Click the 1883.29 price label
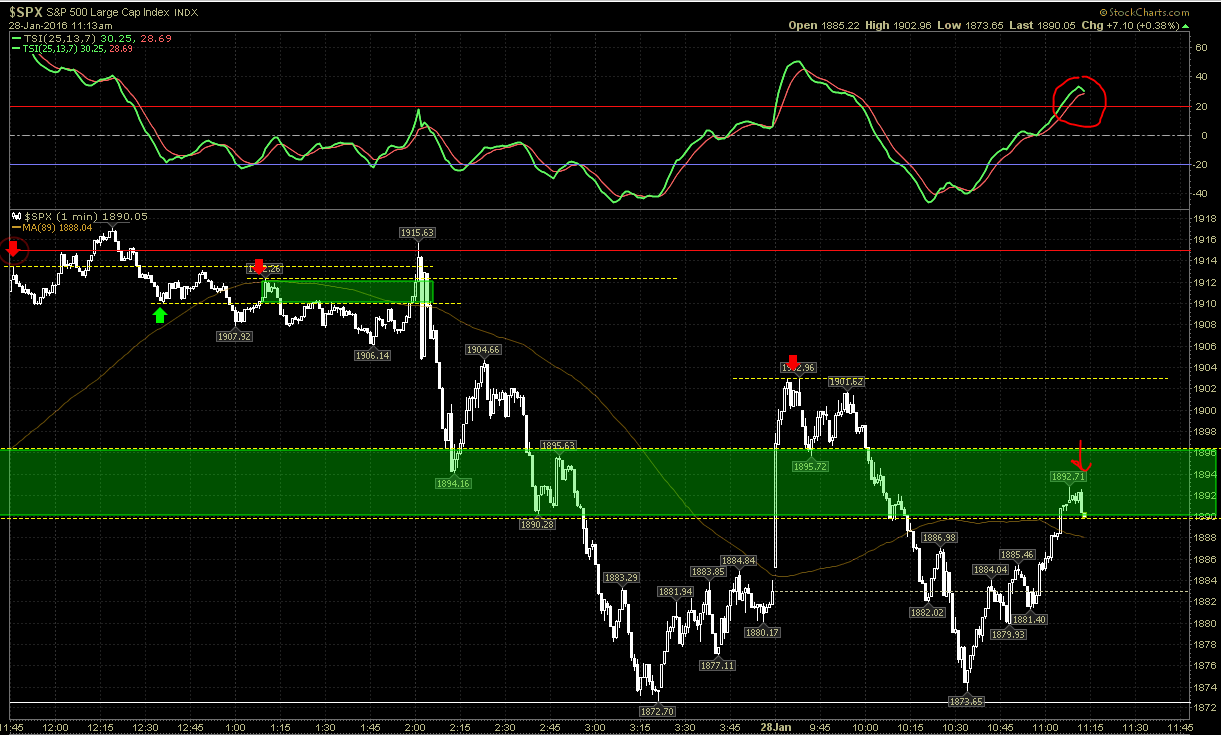Viewport: 1221px width, 735px height. pyautogui.click(x=621, y=578)
